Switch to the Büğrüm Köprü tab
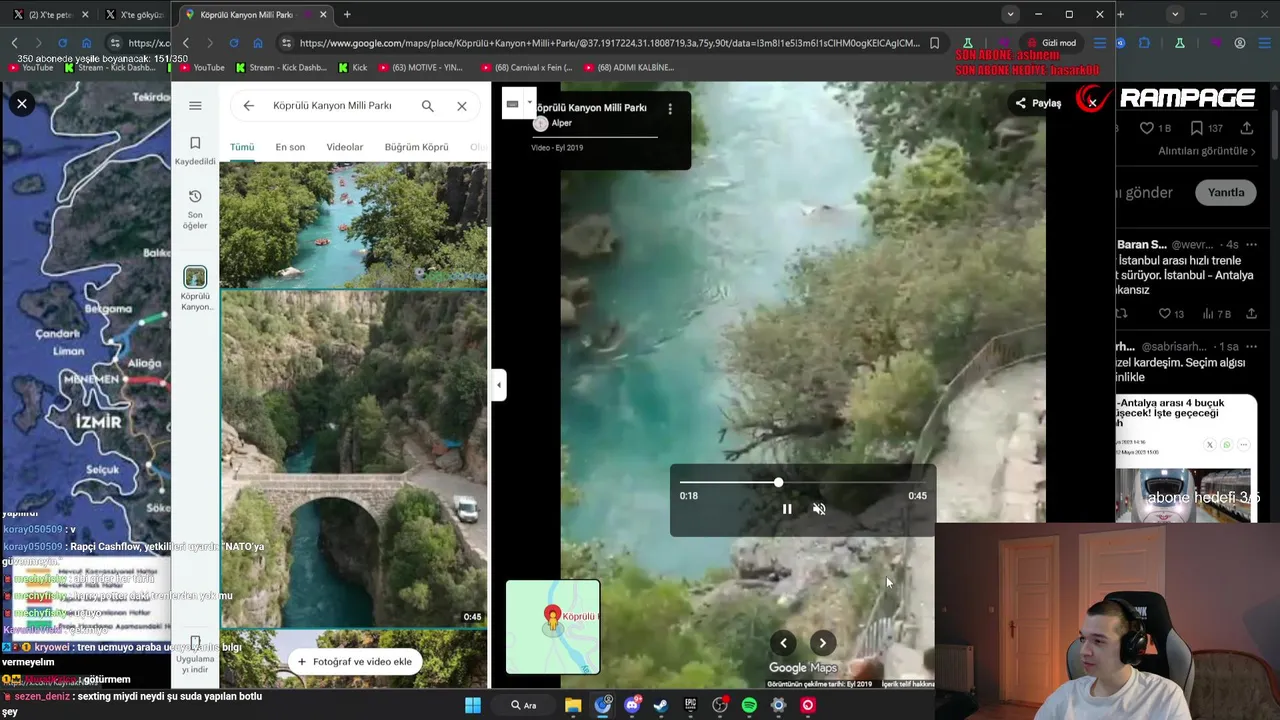The image size is (1280, 720). (416, 147)
